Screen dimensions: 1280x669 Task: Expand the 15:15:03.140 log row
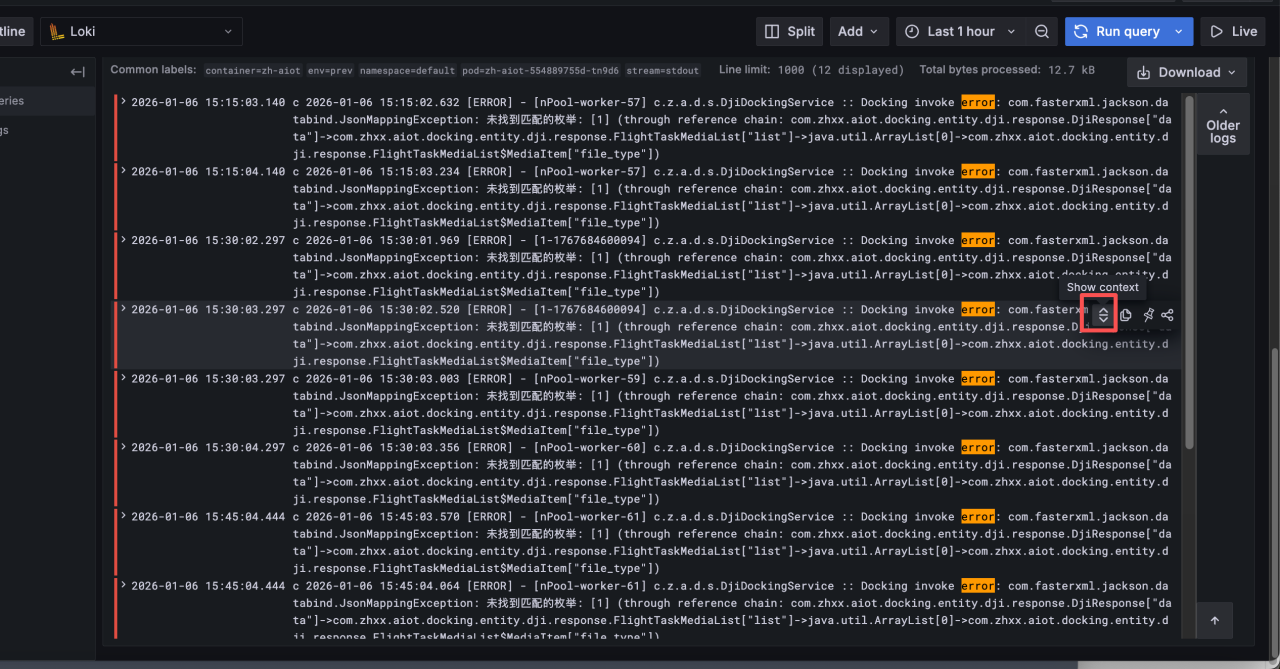[x=123, y=102]
